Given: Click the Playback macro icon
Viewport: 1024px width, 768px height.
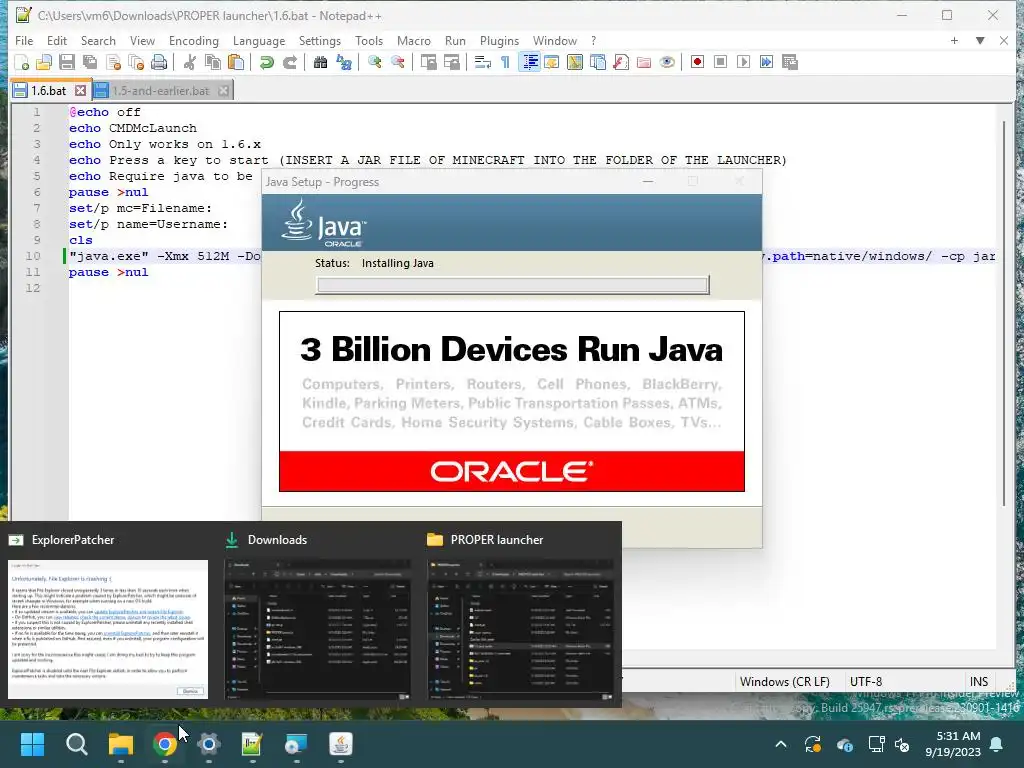Looking at the screenshot, I should (x=743, y=63).
